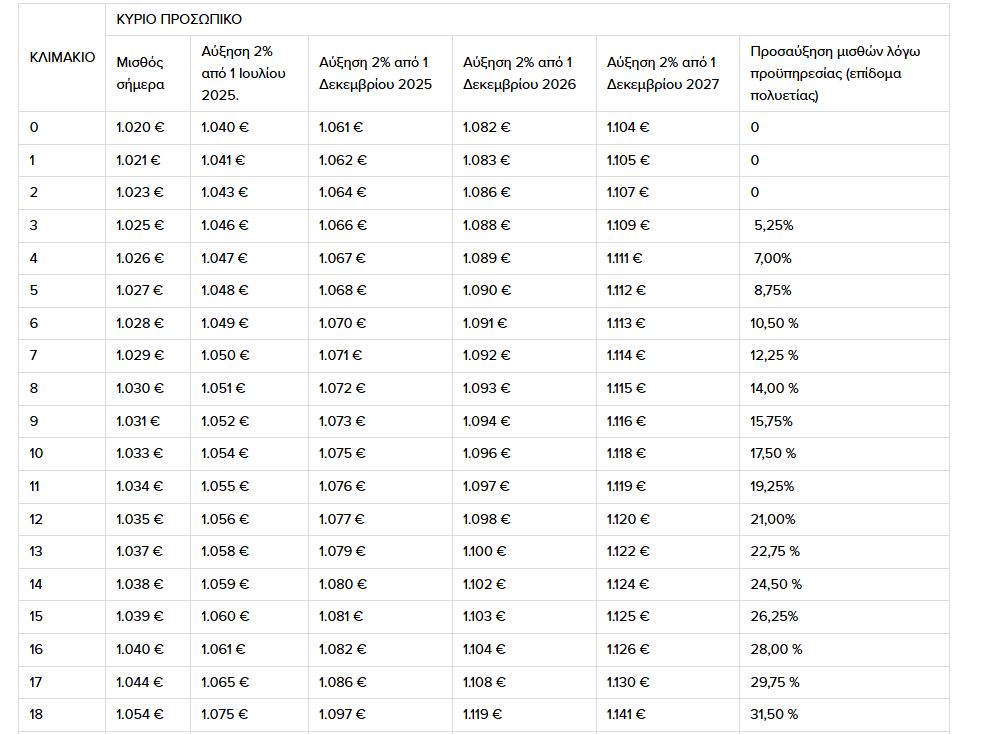1007x734 pixels.
Task: Select the 1.100 € cell in row 13
Action: coord(485,551)
